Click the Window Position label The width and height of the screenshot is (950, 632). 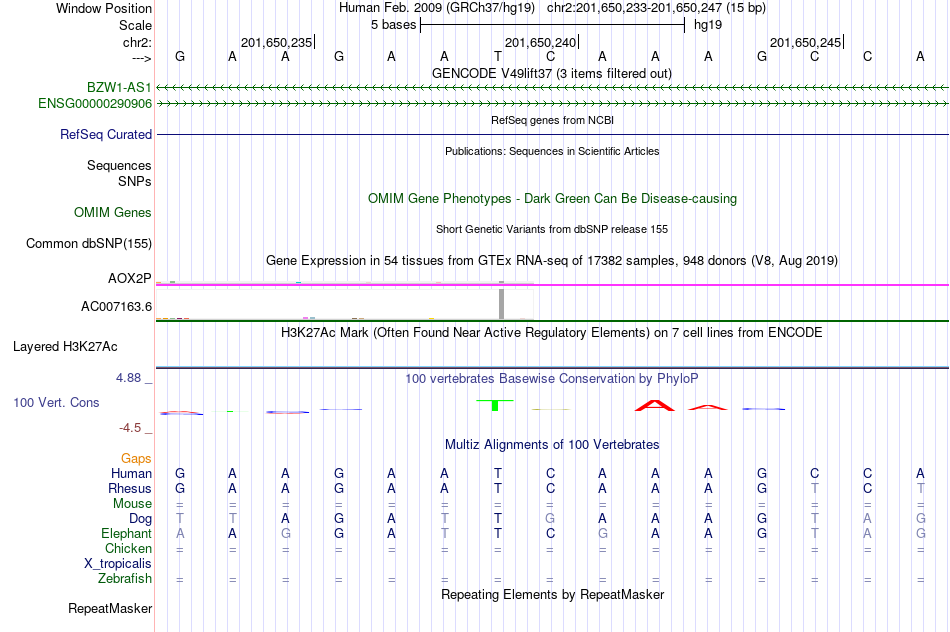point(104,8)
